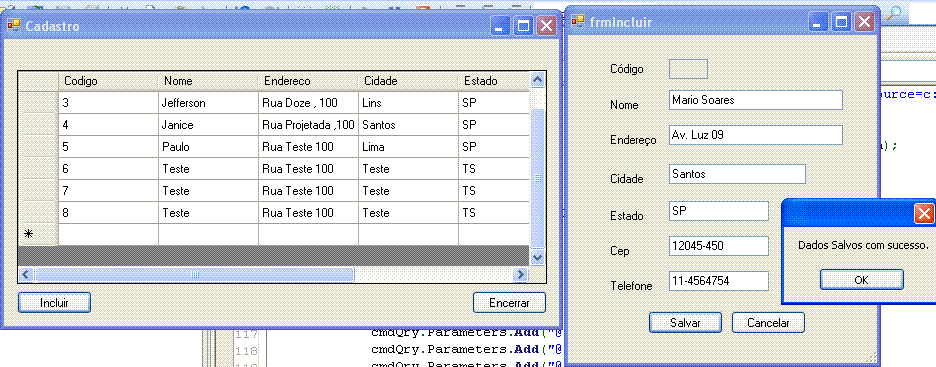
Task: Click the Cadastro window icon in title bar
Action: [14, 26]
